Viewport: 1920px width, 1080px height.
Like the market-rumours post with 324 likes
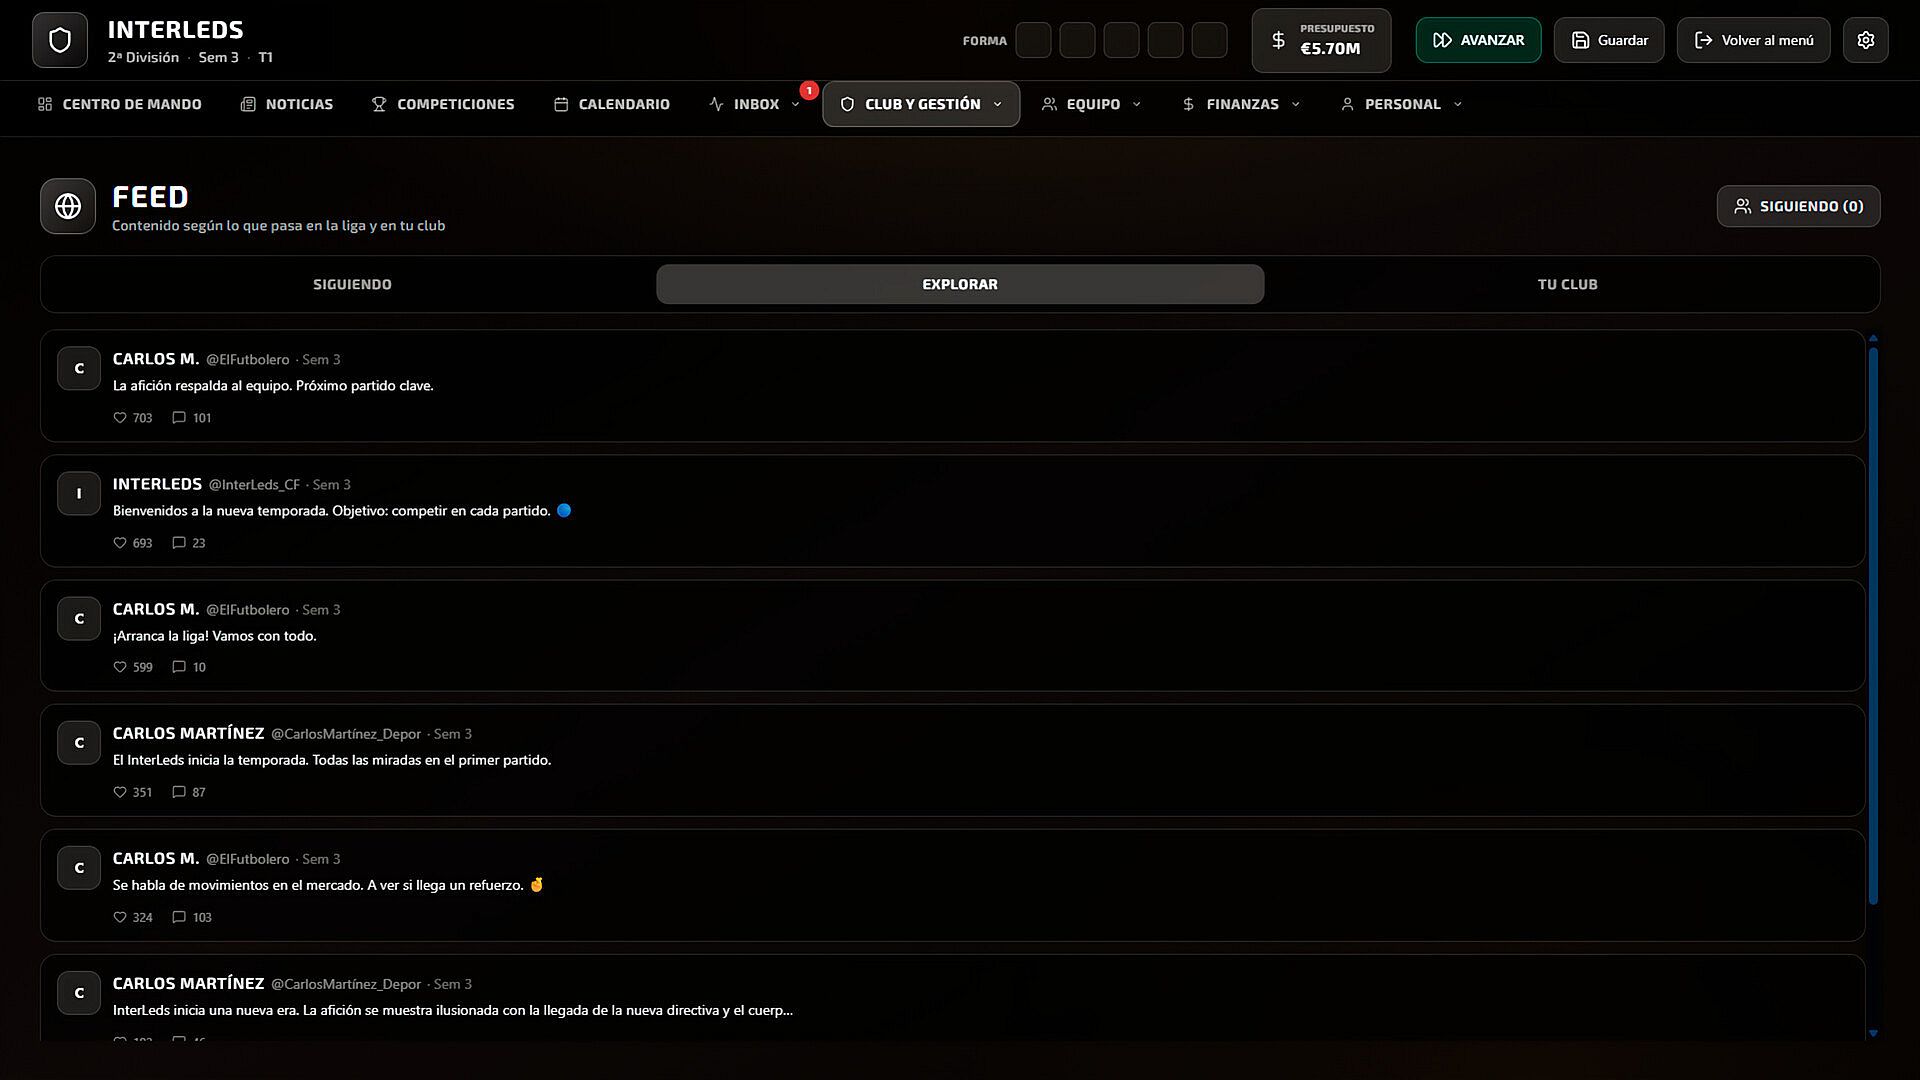pos(120,917)
